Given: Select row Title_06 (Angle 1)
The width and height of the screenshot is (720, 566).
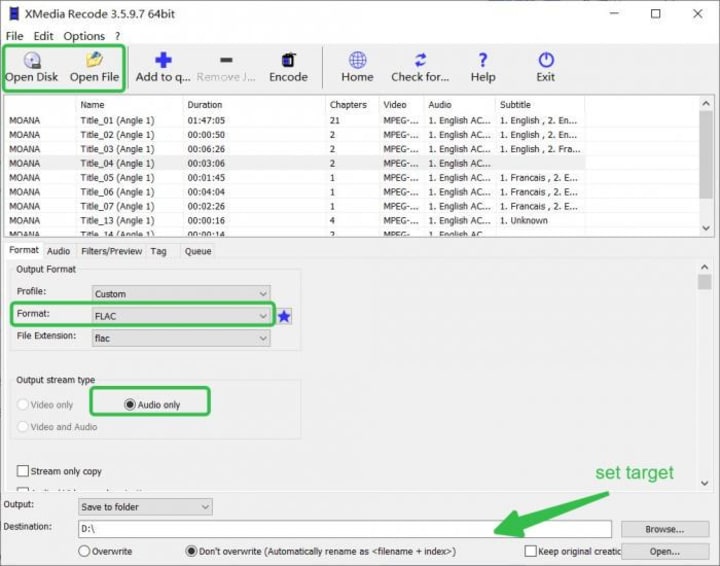Looking at the screenshot, I should [x=295, y=191].
